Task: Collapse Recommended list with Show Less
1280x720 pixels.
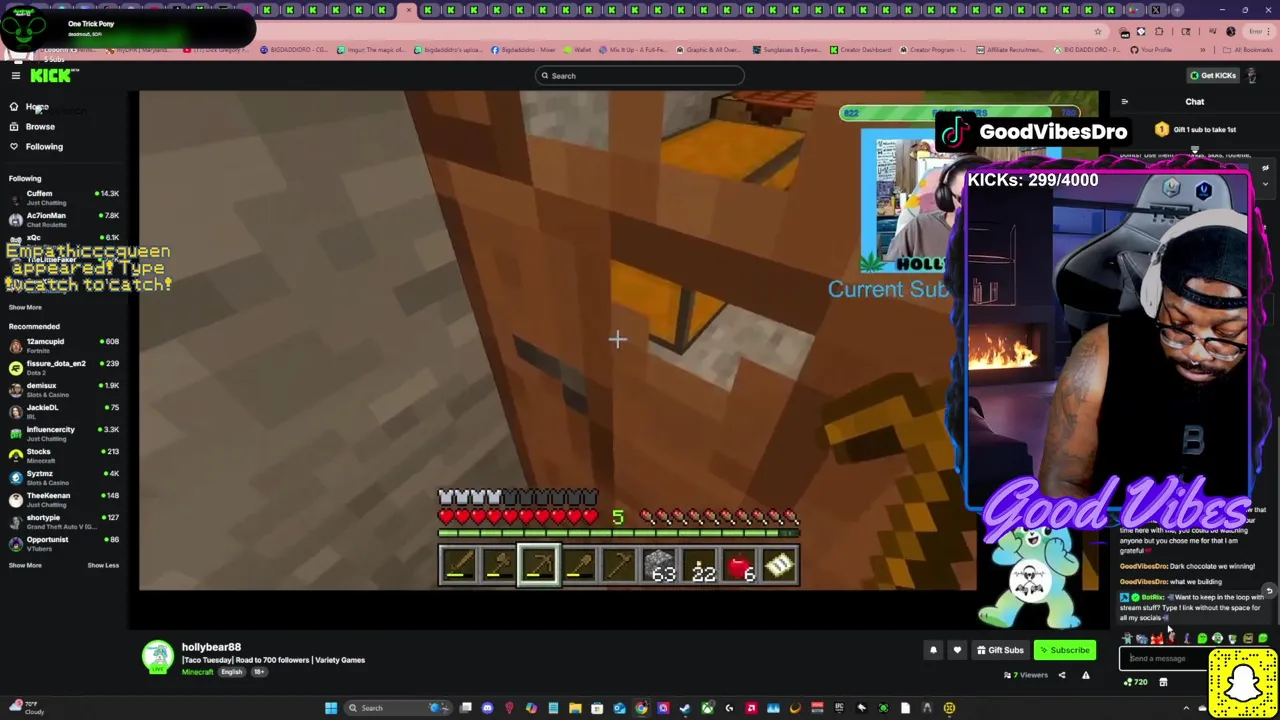Action: tap(102, 565)
